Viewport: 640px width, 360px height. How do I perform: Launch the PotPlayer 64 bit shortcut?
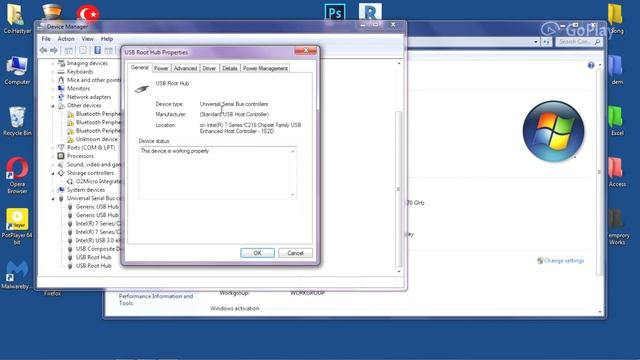click(17, 226)
